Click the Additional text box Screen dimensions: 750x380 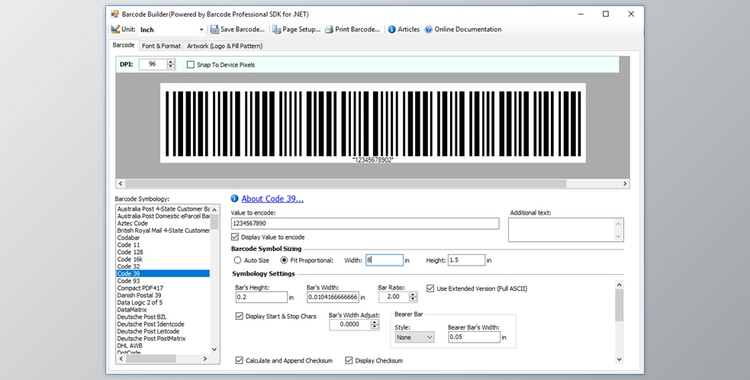coord(566,230)
